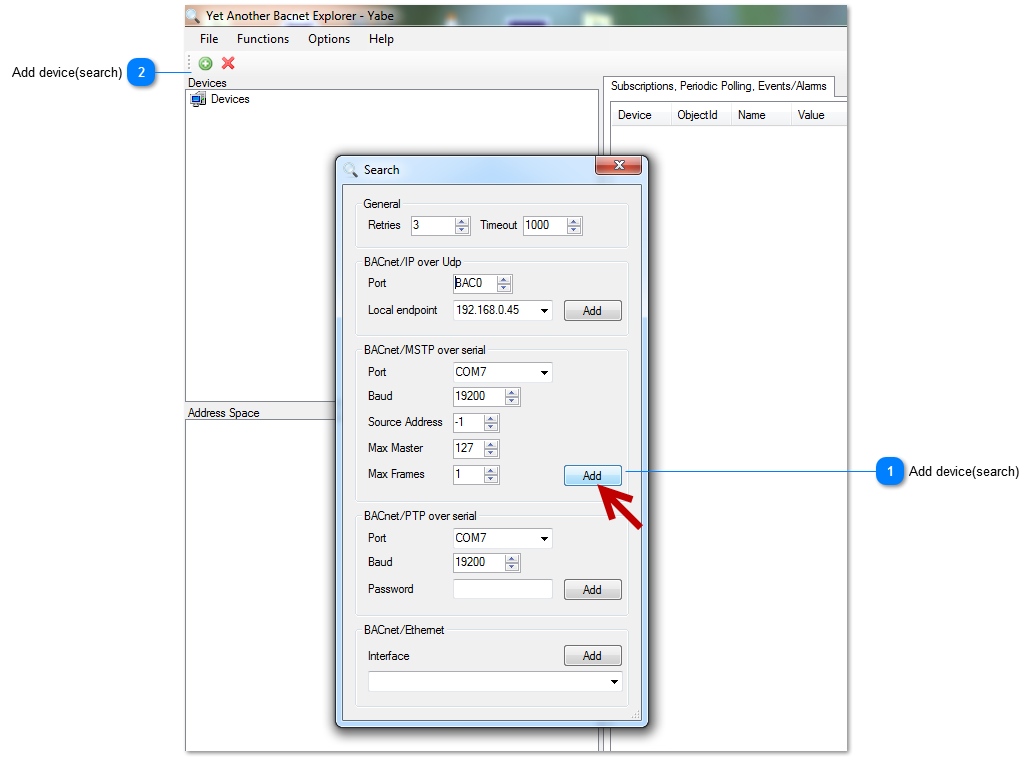Select the Devices root tree node
Screen dimensions: 1035x760
[x=220, y=99]
